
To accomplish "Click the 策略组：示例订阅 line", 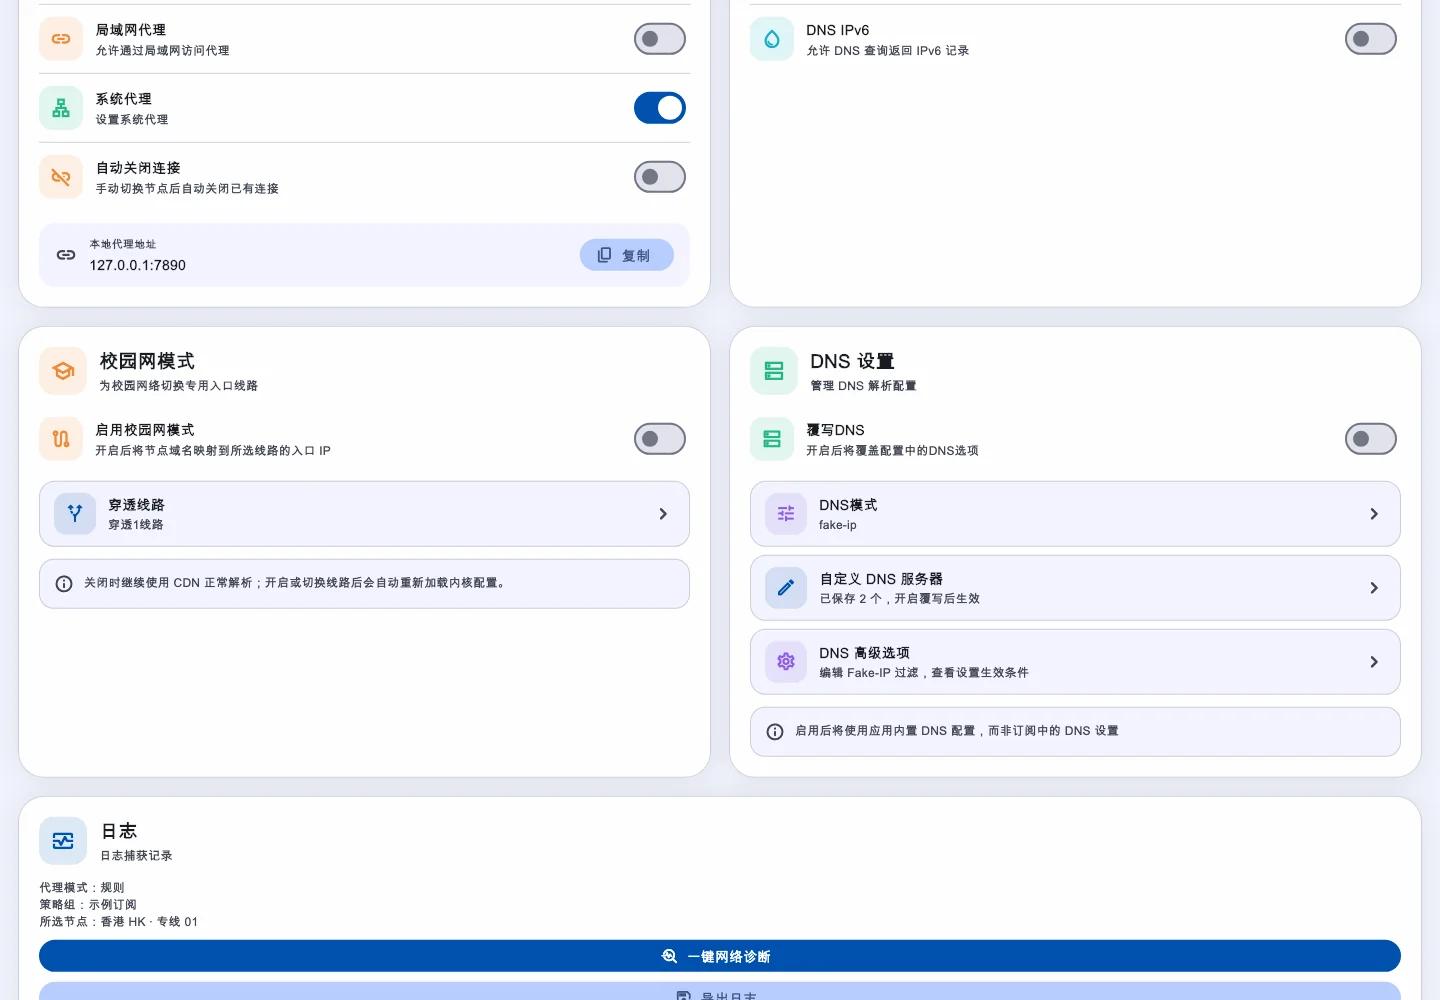I will coord(88,905).
